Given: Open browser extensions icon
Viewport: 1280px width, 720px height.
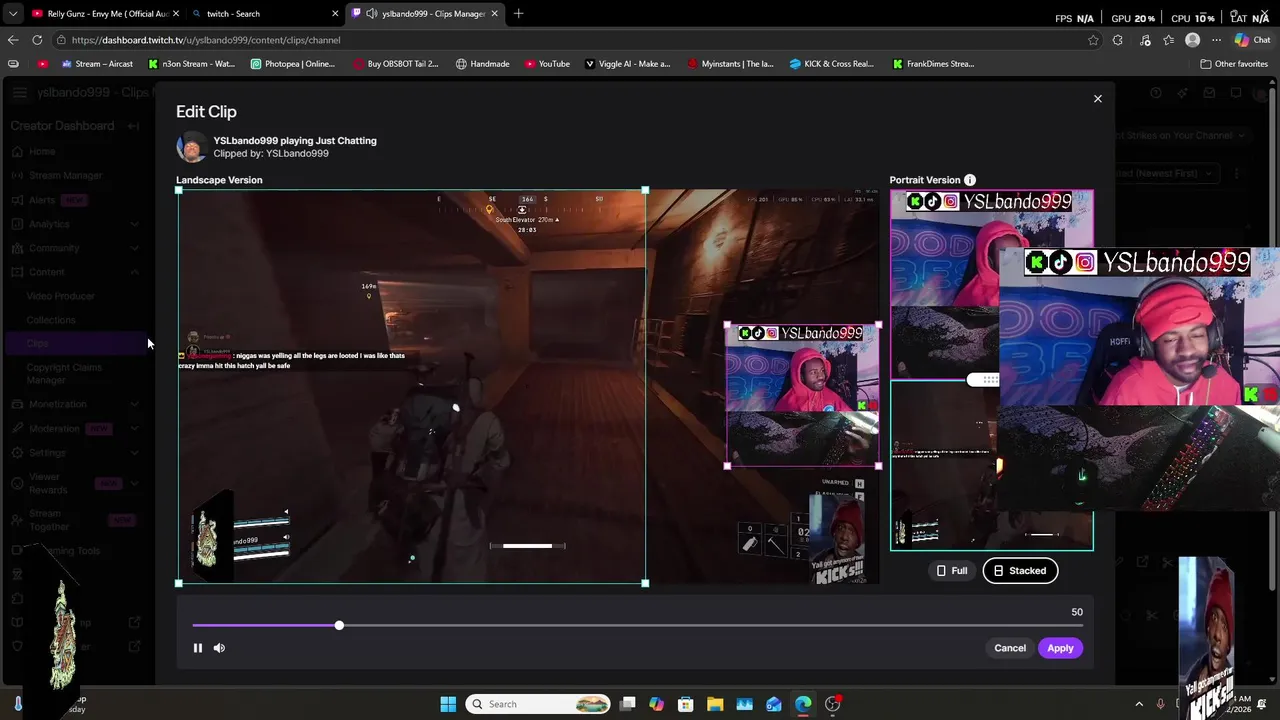Looking at the screenshot, I should [1118, 40].
